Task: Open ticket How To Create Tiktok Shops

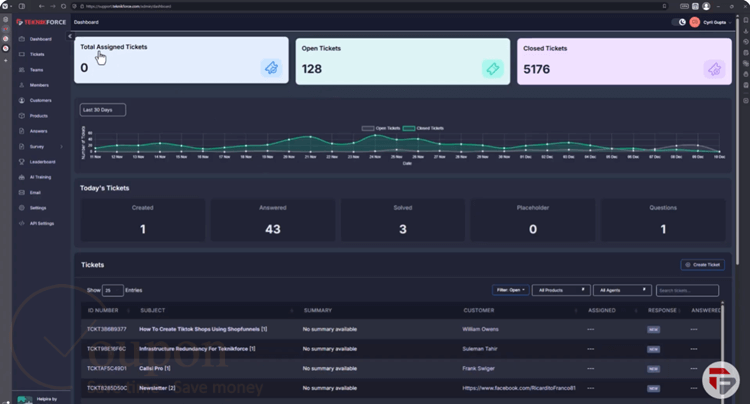Action: (x=203, y=329)
